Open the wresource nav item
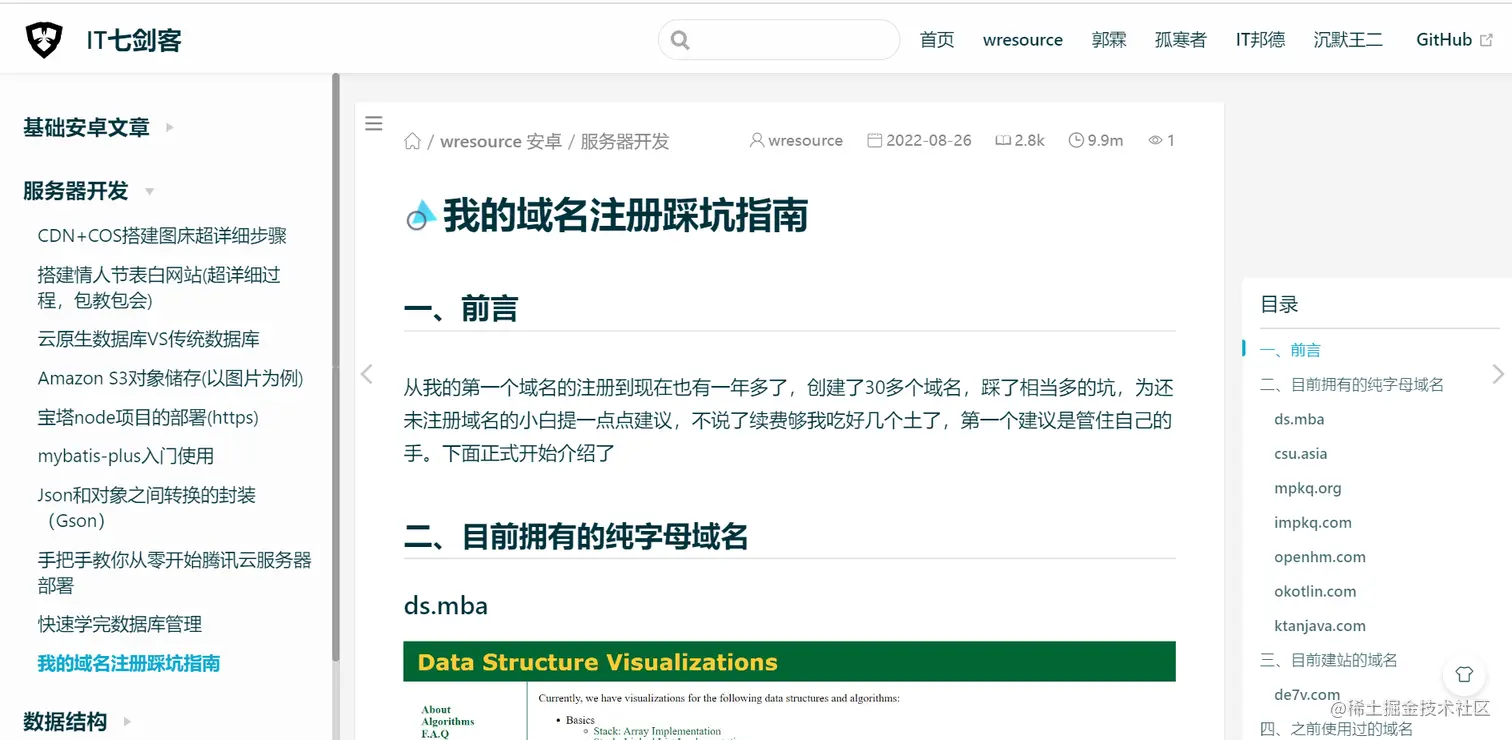 point(1023,40)
